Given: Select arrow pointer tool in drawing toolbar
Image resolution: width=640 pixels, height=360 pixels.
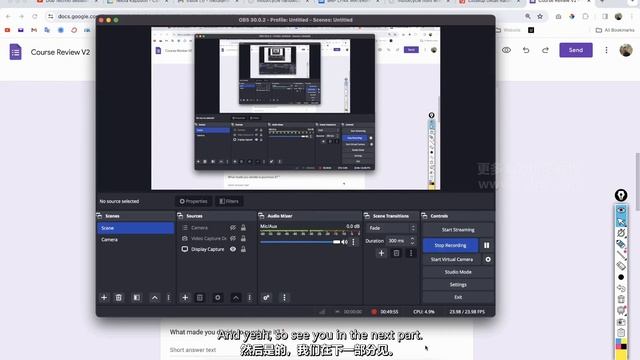Looking at the screenshot, I should click(621, 221).
